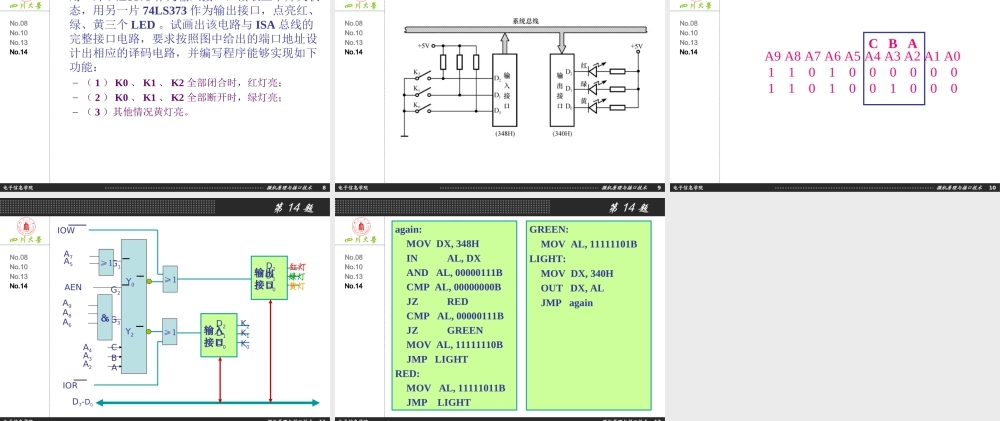Select slide 8 with the 74LS373 problem text
The width and height of the screenshot is (1000, 421).
point(166,90)
